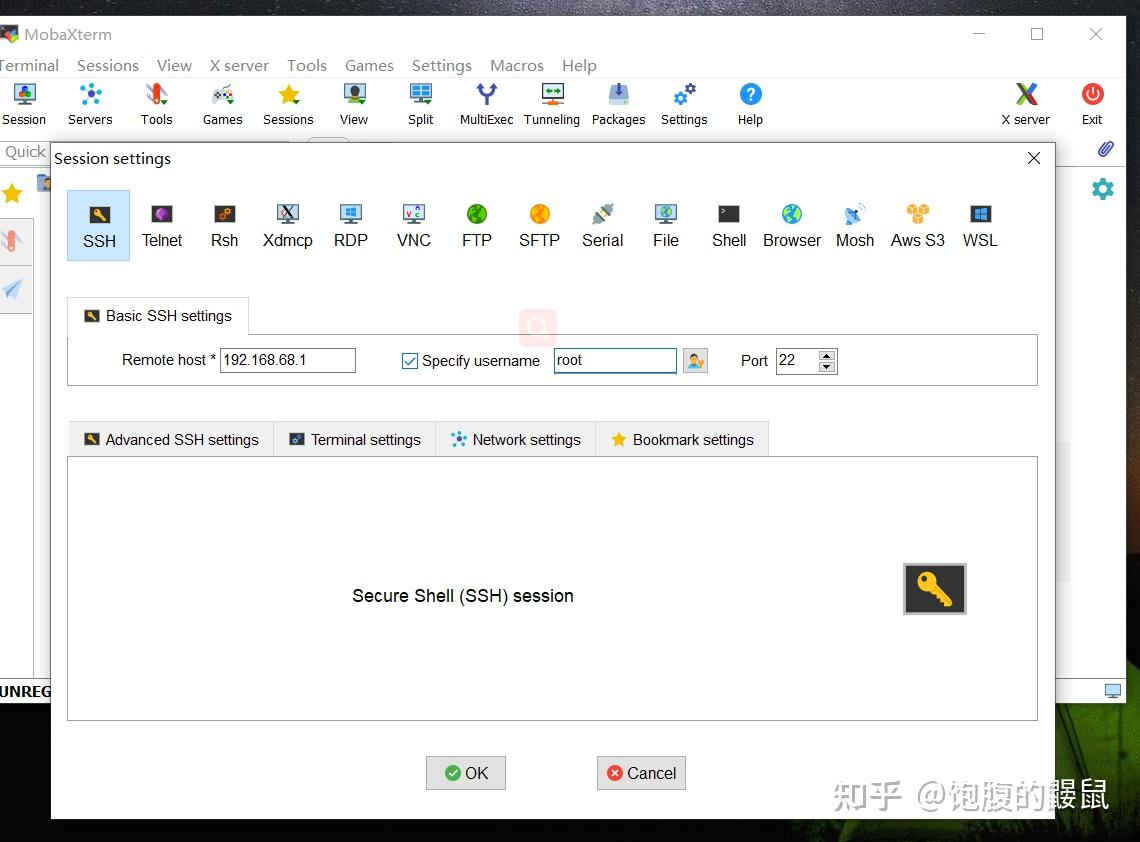Image resolution: width=1140 pixels, height=842 pixels.
Task: Click the large SSH key image
Action: 935,589
